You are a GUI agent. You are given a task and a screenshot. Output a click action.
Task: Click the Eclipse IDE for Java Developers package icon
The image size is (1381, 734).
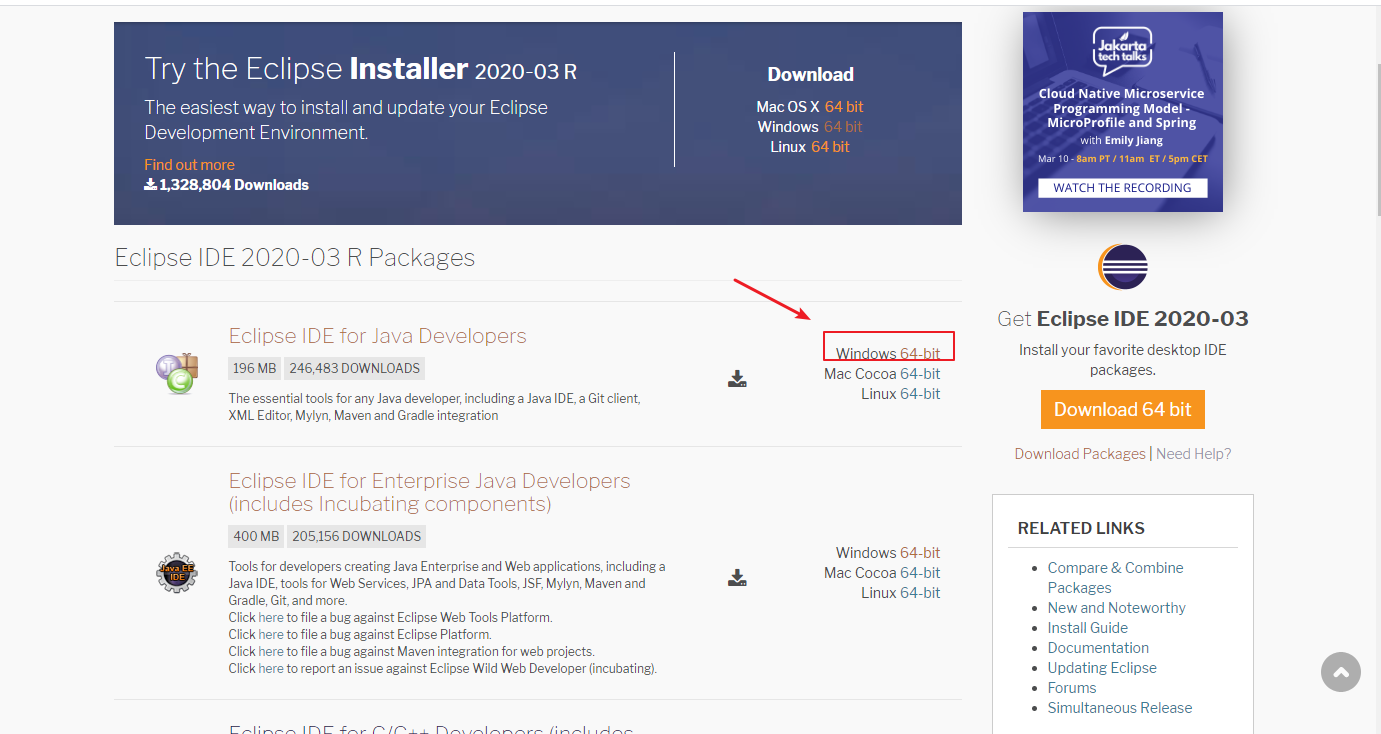(177, 375)
